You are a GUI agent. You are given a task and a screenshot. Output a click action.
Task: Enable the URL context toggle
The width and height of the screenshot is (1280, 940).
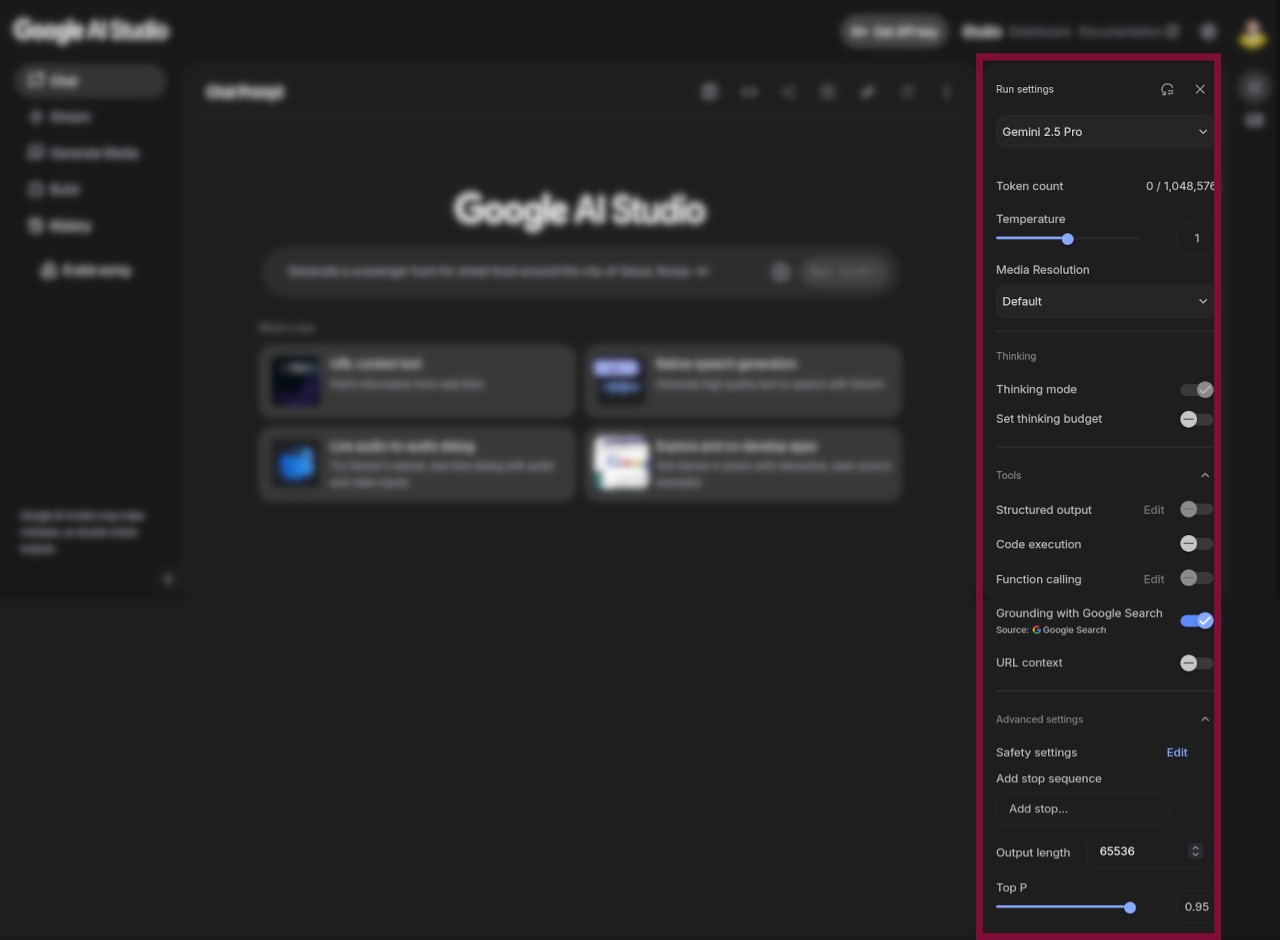(x=1196, y=663)
